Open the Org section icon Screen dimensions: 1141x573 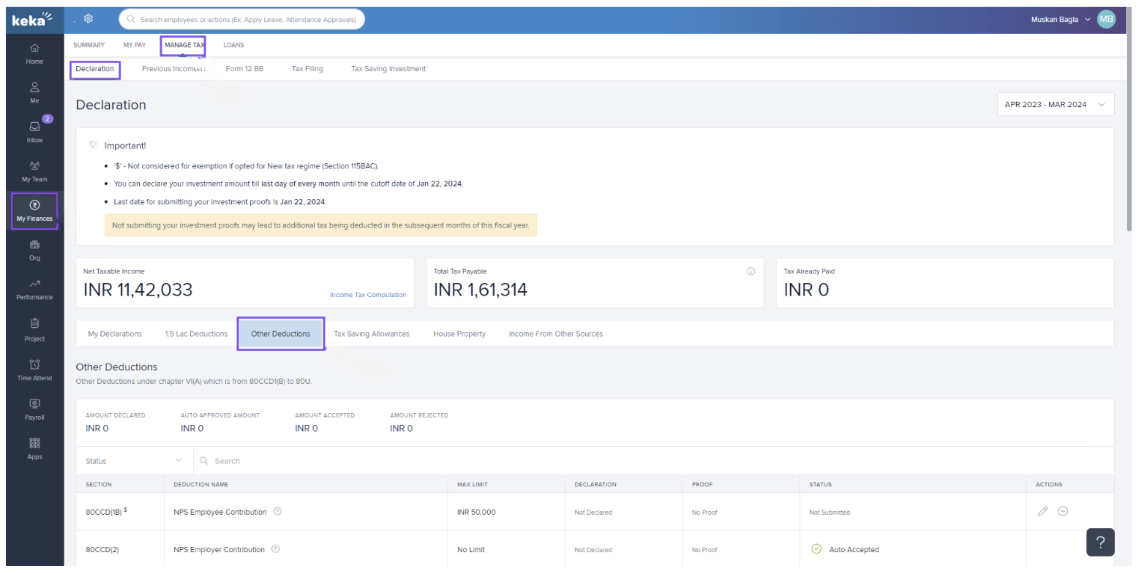click(x=35, y=245)
